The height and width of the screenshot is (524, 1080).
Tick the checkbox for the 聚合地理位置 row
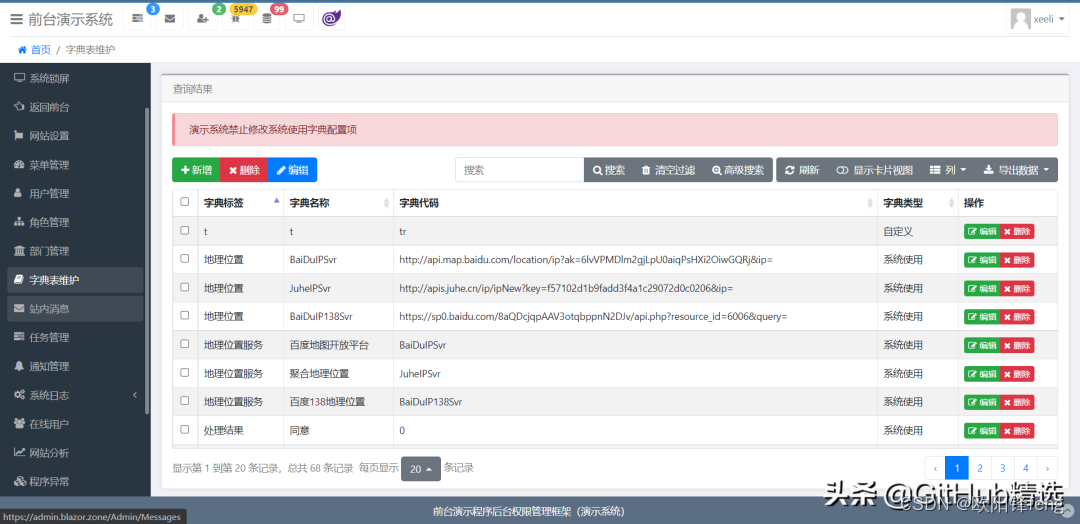tap(185, 373)
